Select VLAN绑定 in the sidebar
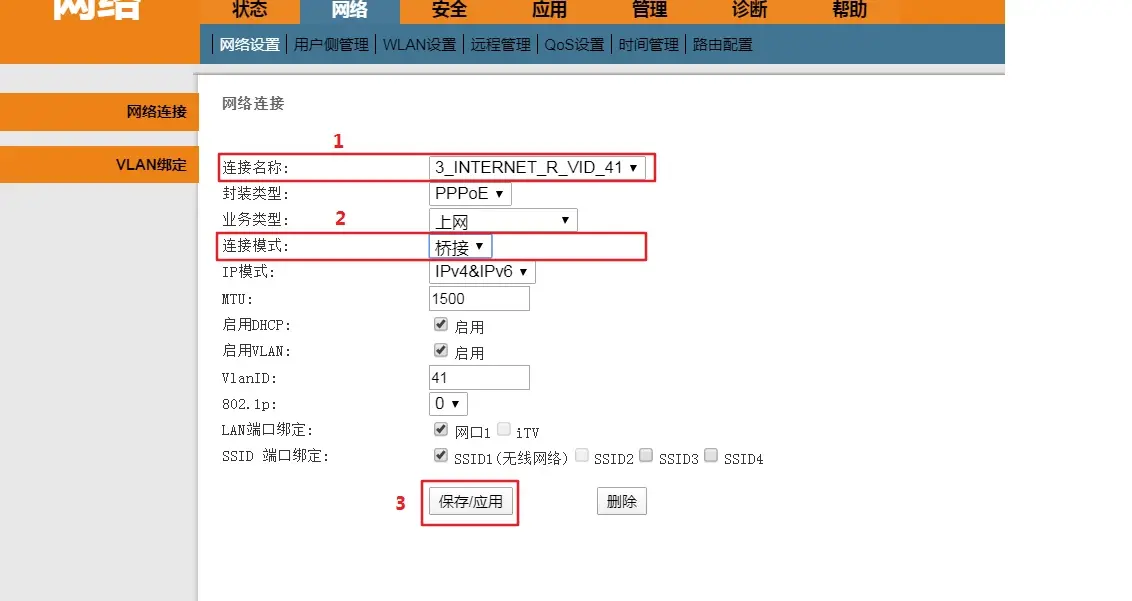This screenshot has width=1132, height=601. pos(151,165)
